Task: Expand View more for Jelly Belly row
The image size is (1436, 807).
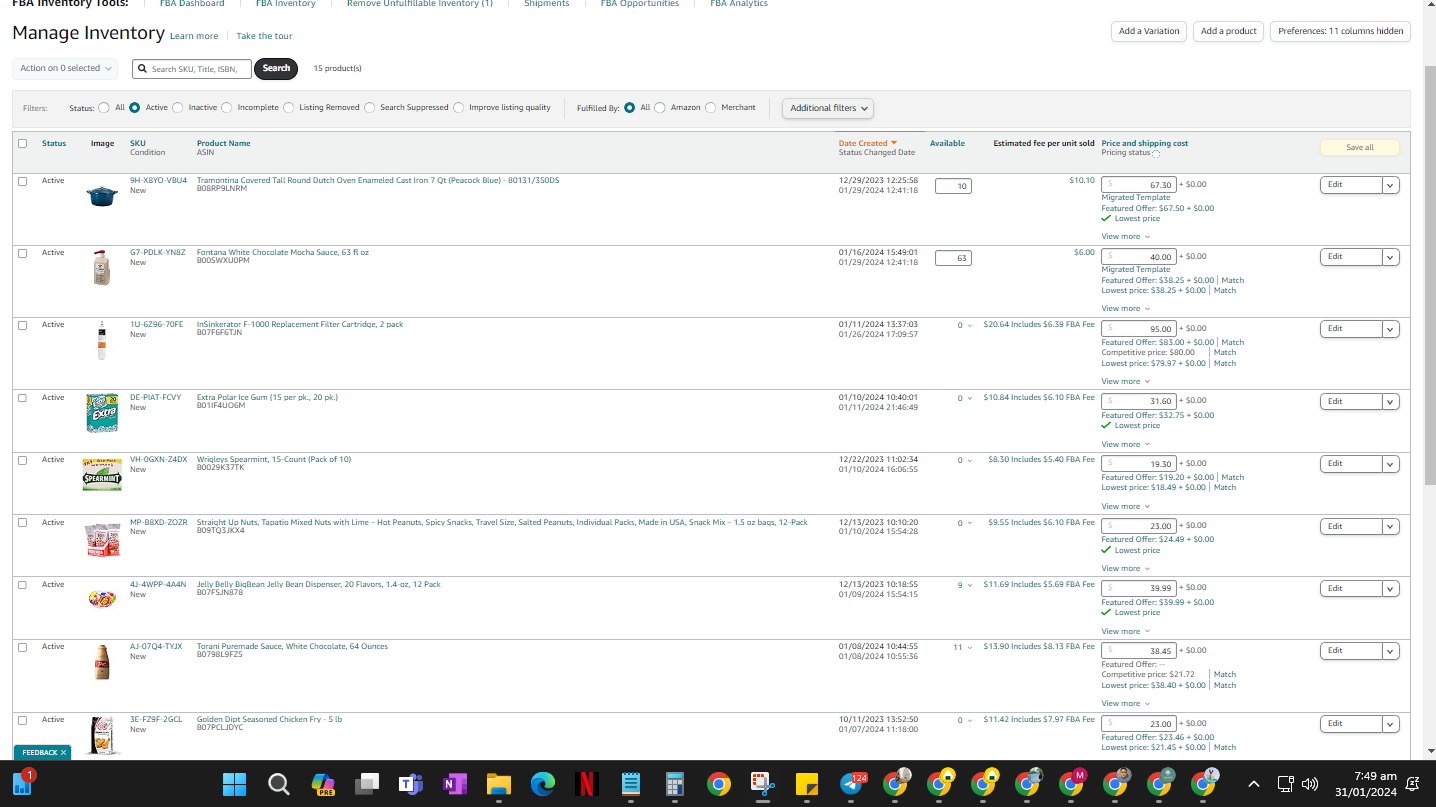Action: click(x=1126, y=631)
